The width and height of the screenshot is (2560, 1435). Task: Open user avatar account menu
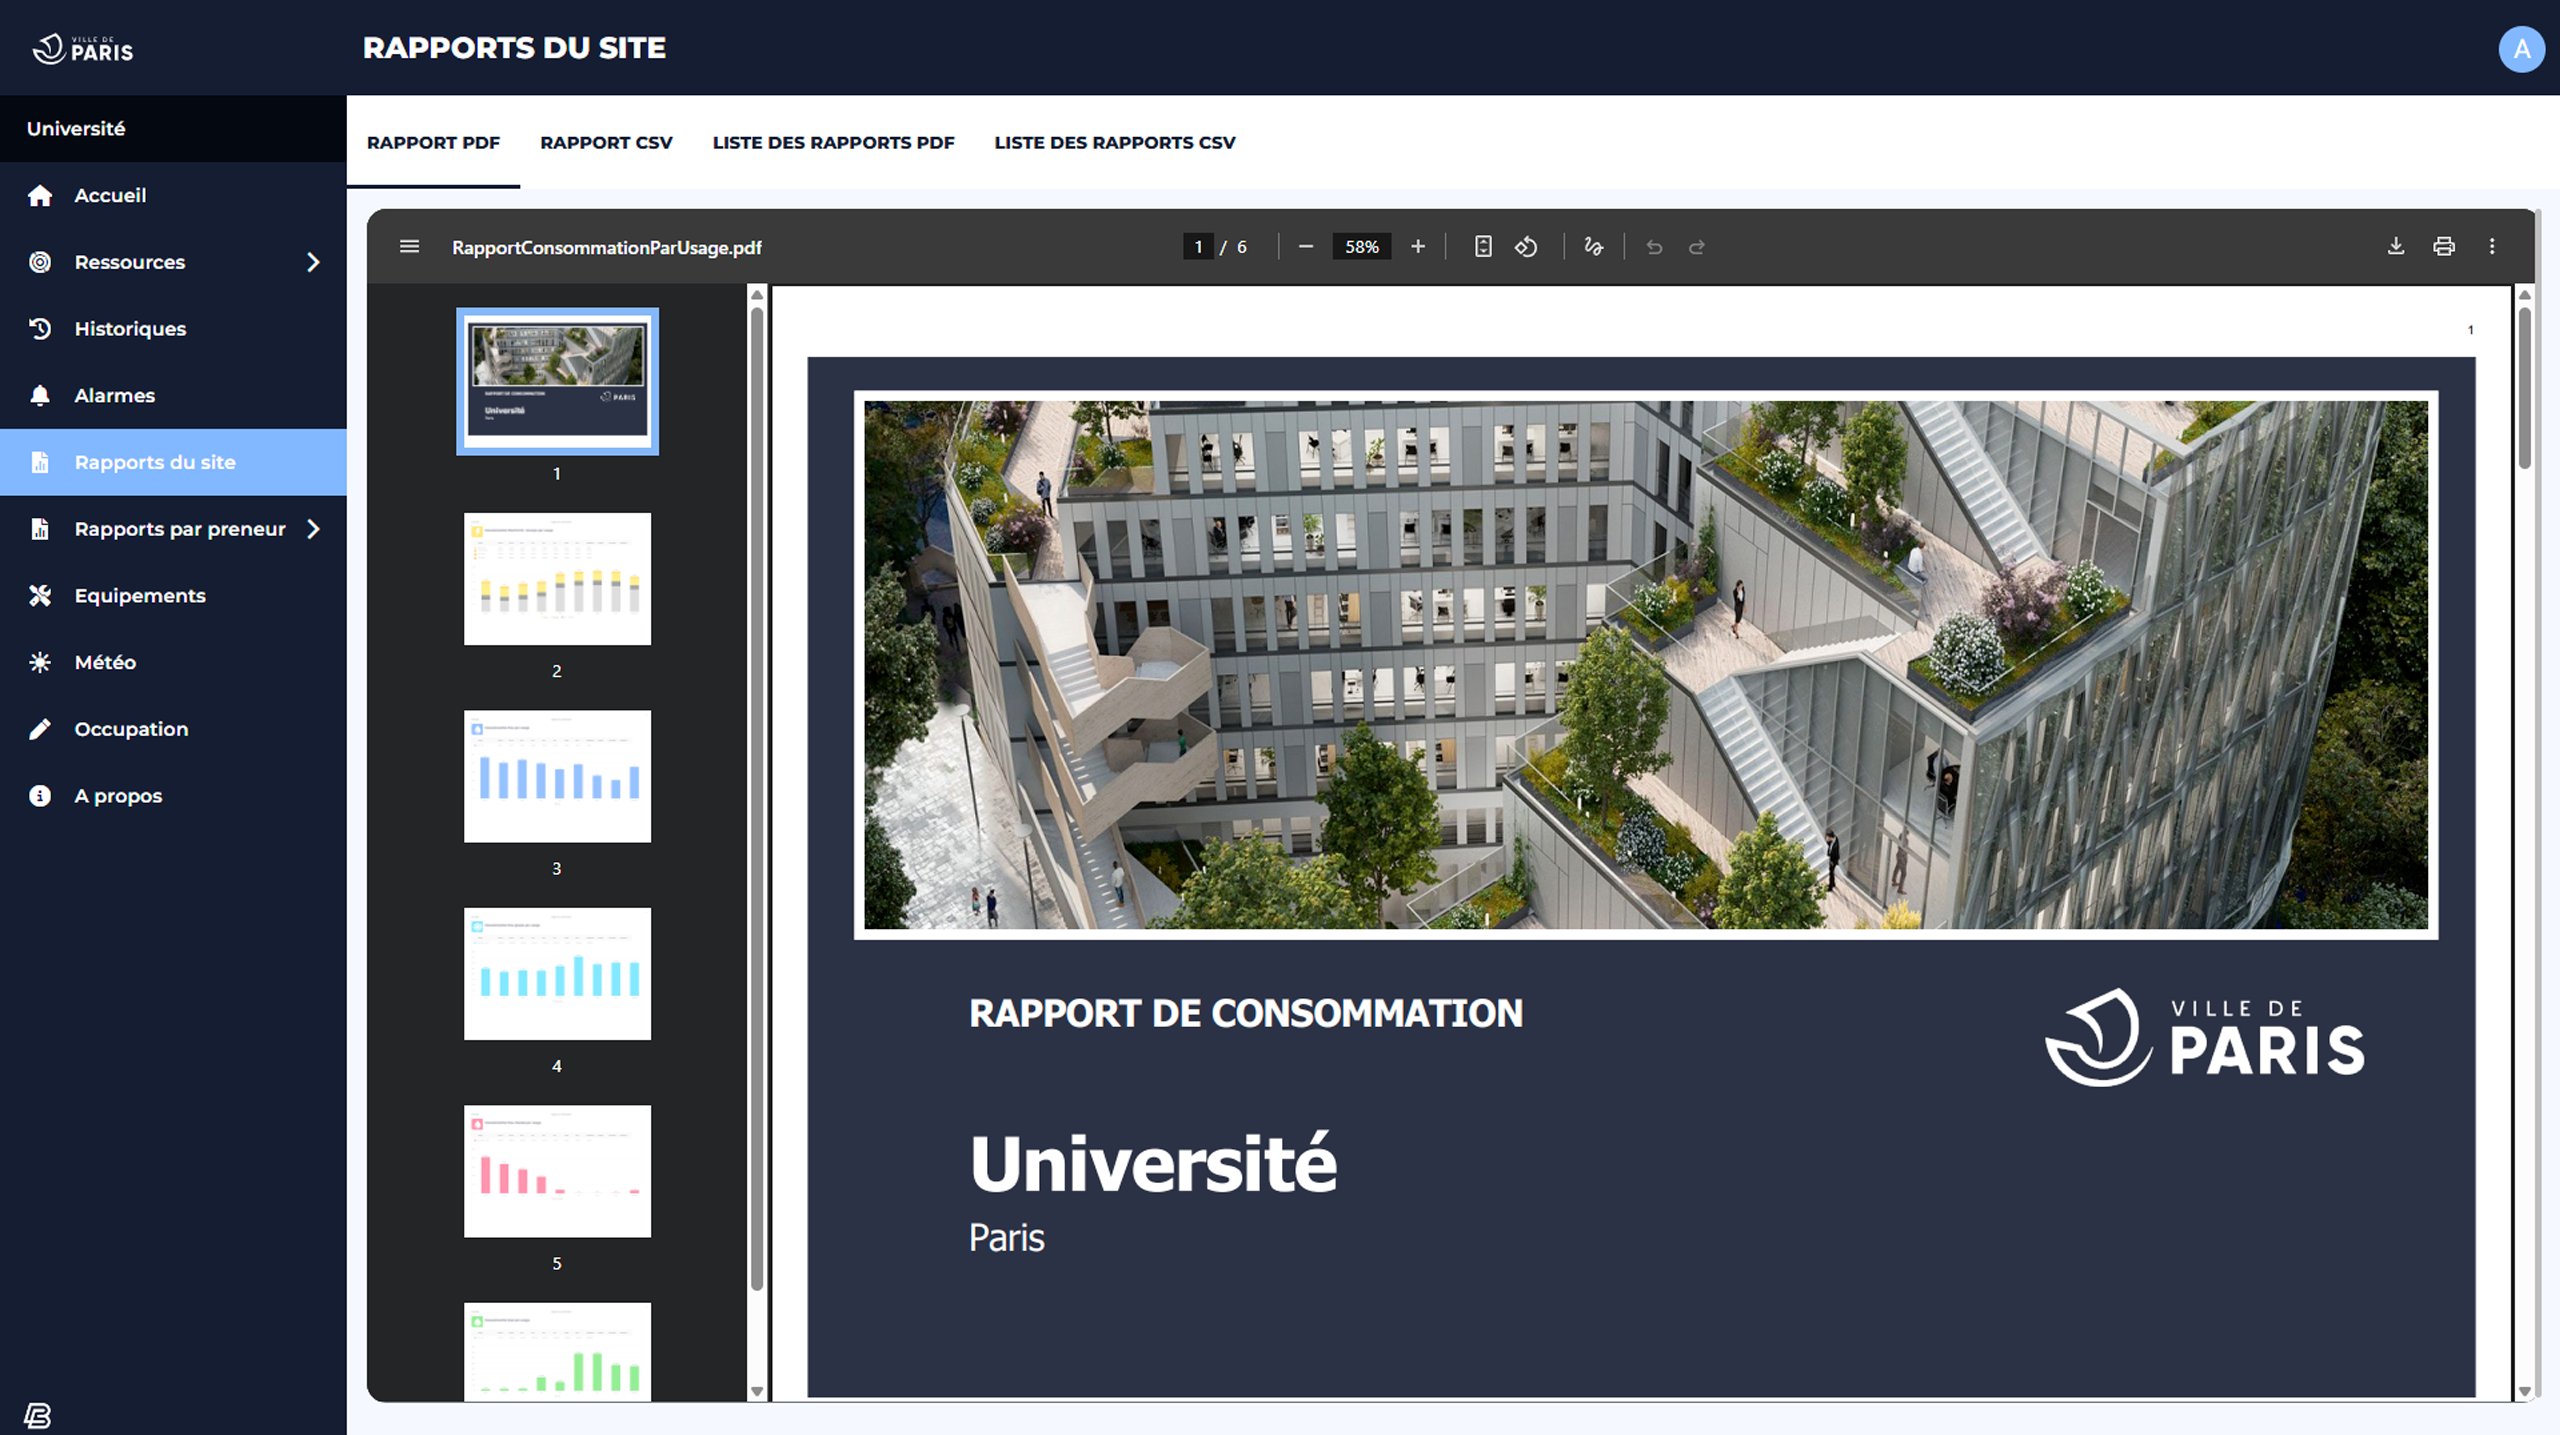pyautogui.click(x=2521, y=48)
